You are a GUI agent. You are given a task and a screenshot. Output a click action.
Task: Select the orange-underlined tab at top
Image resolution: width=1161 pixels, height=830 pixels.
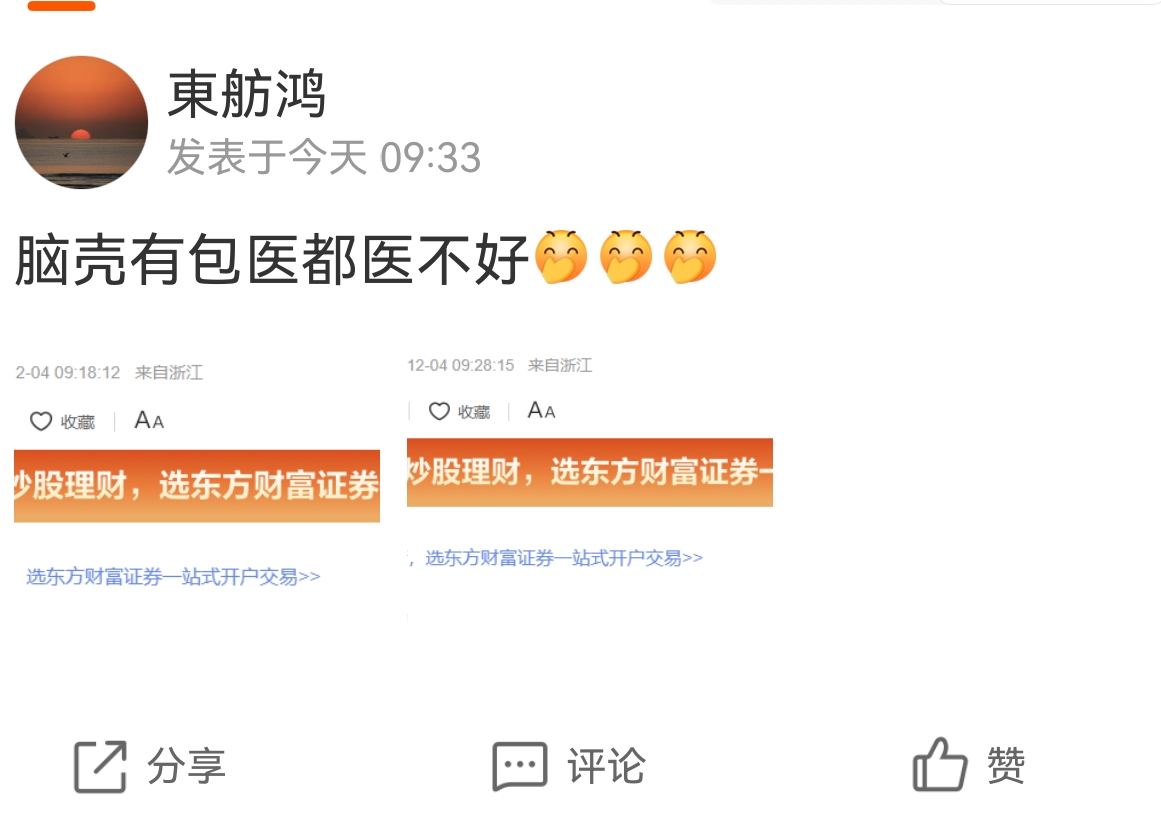tap(61, 6)
